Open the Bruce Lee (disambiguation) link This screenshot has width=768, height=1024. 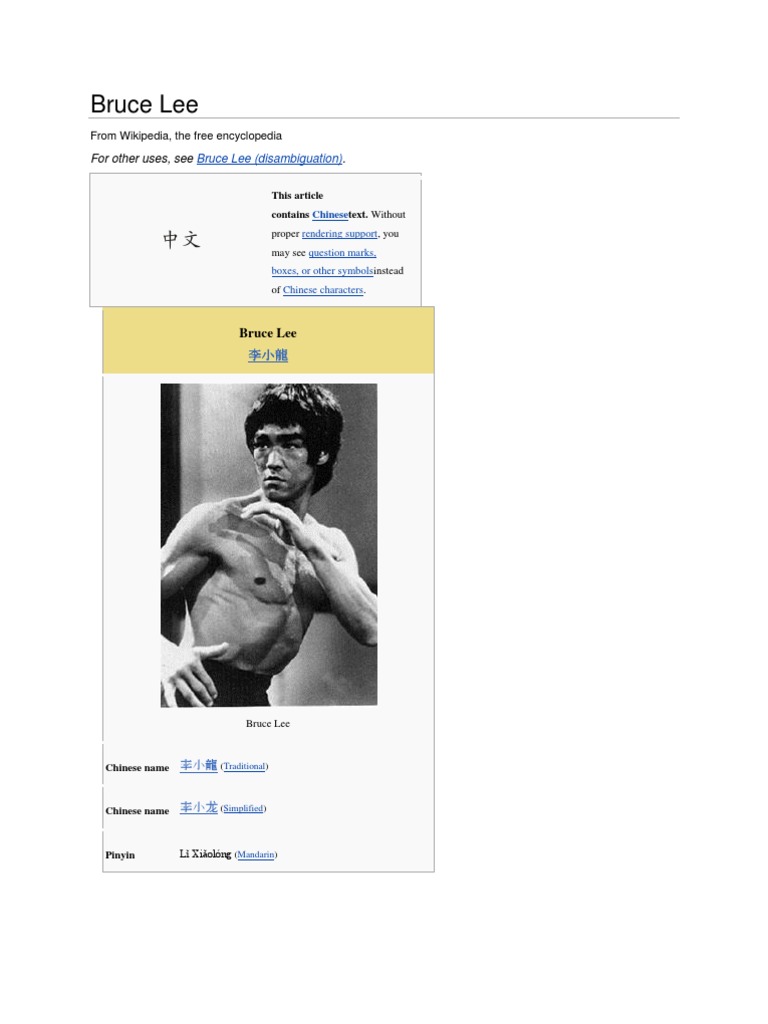coord(270,159)
